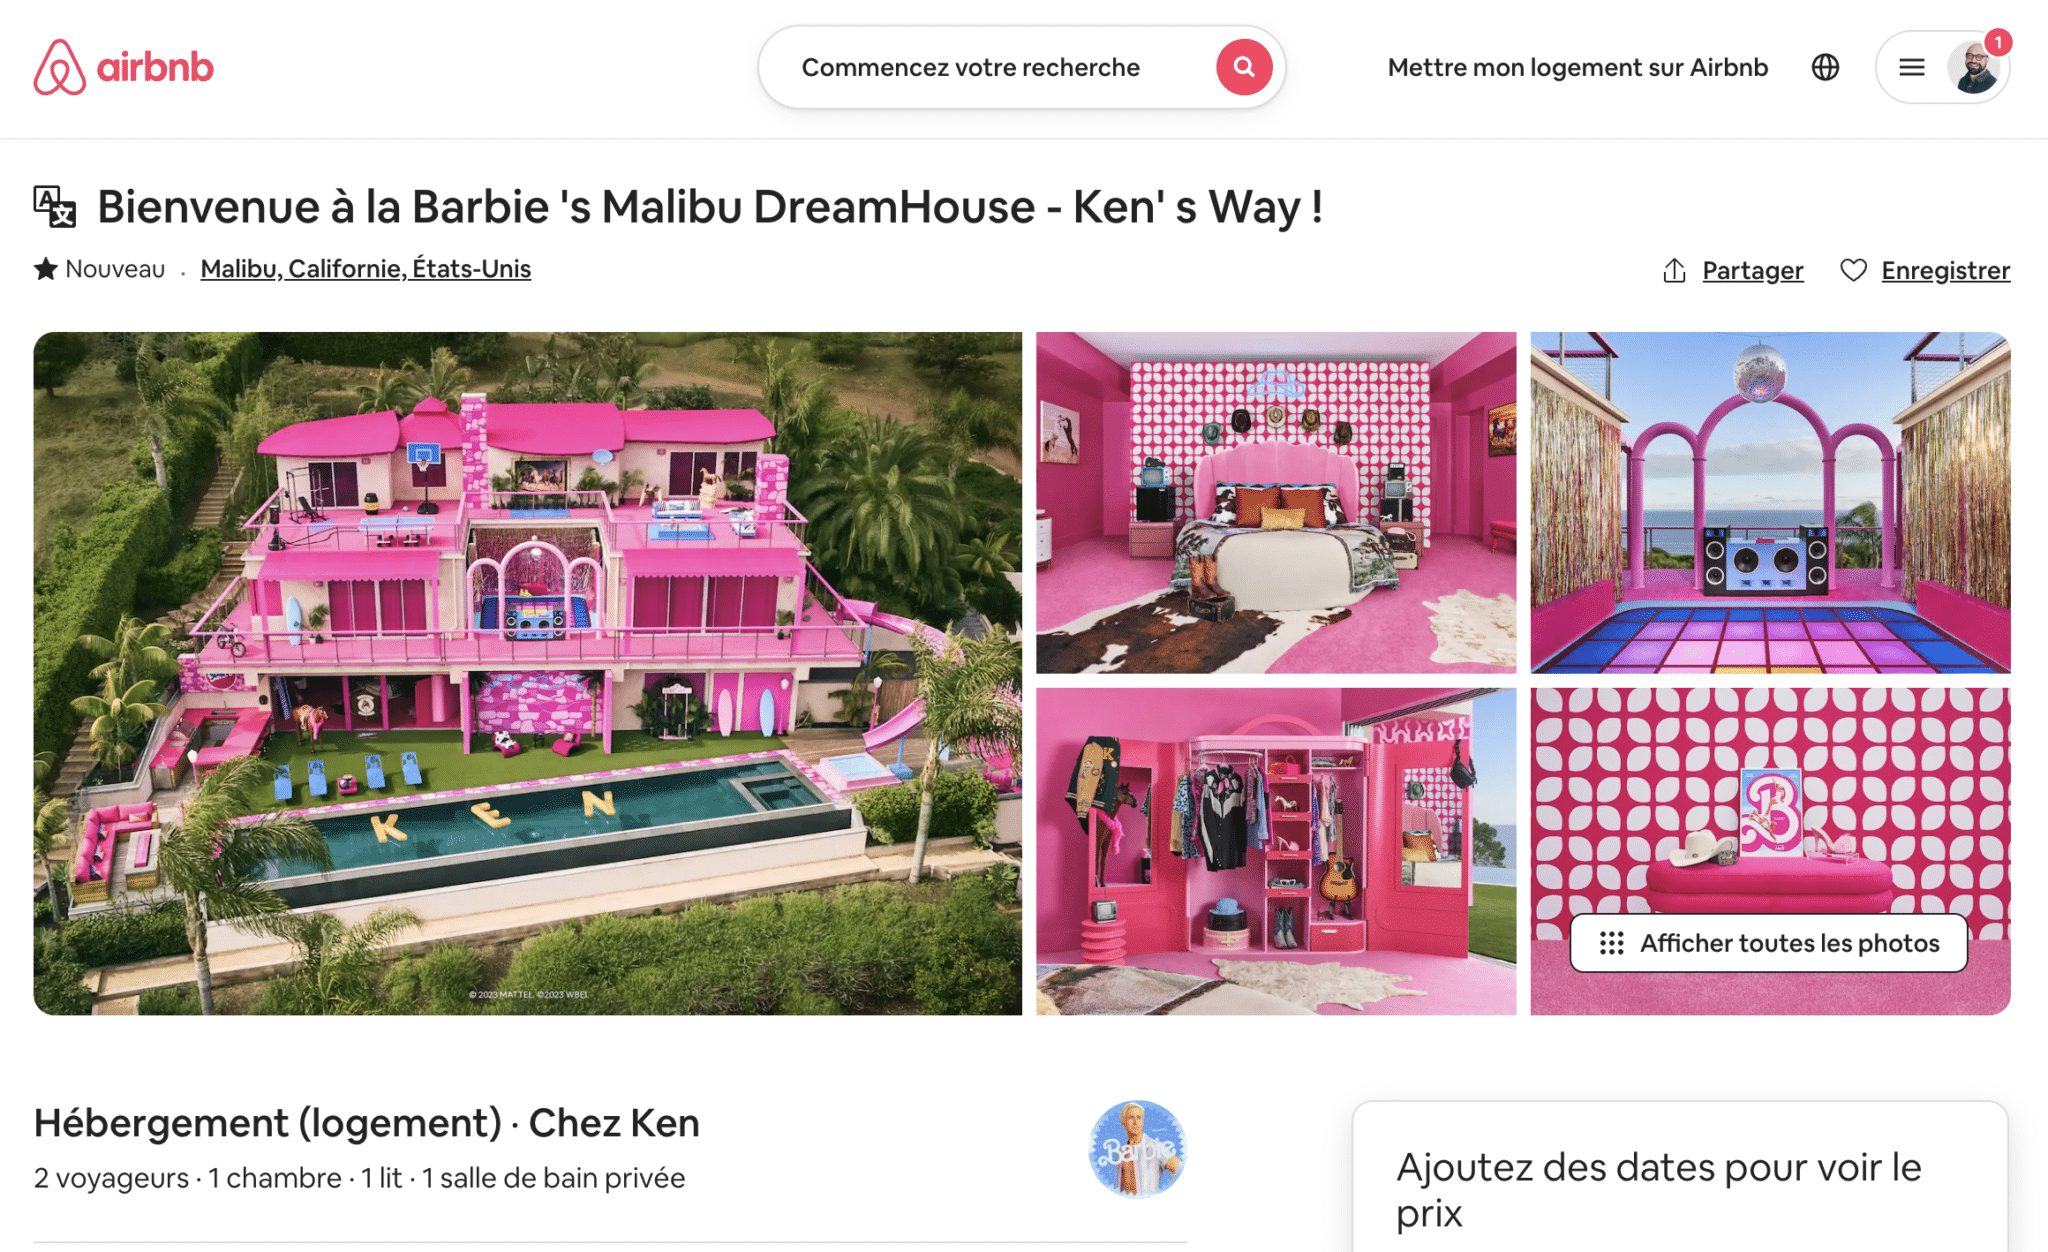Click the Commencez votre recherche field
Viewport: 2048px width, 1252px height.
tap(971, 67)
